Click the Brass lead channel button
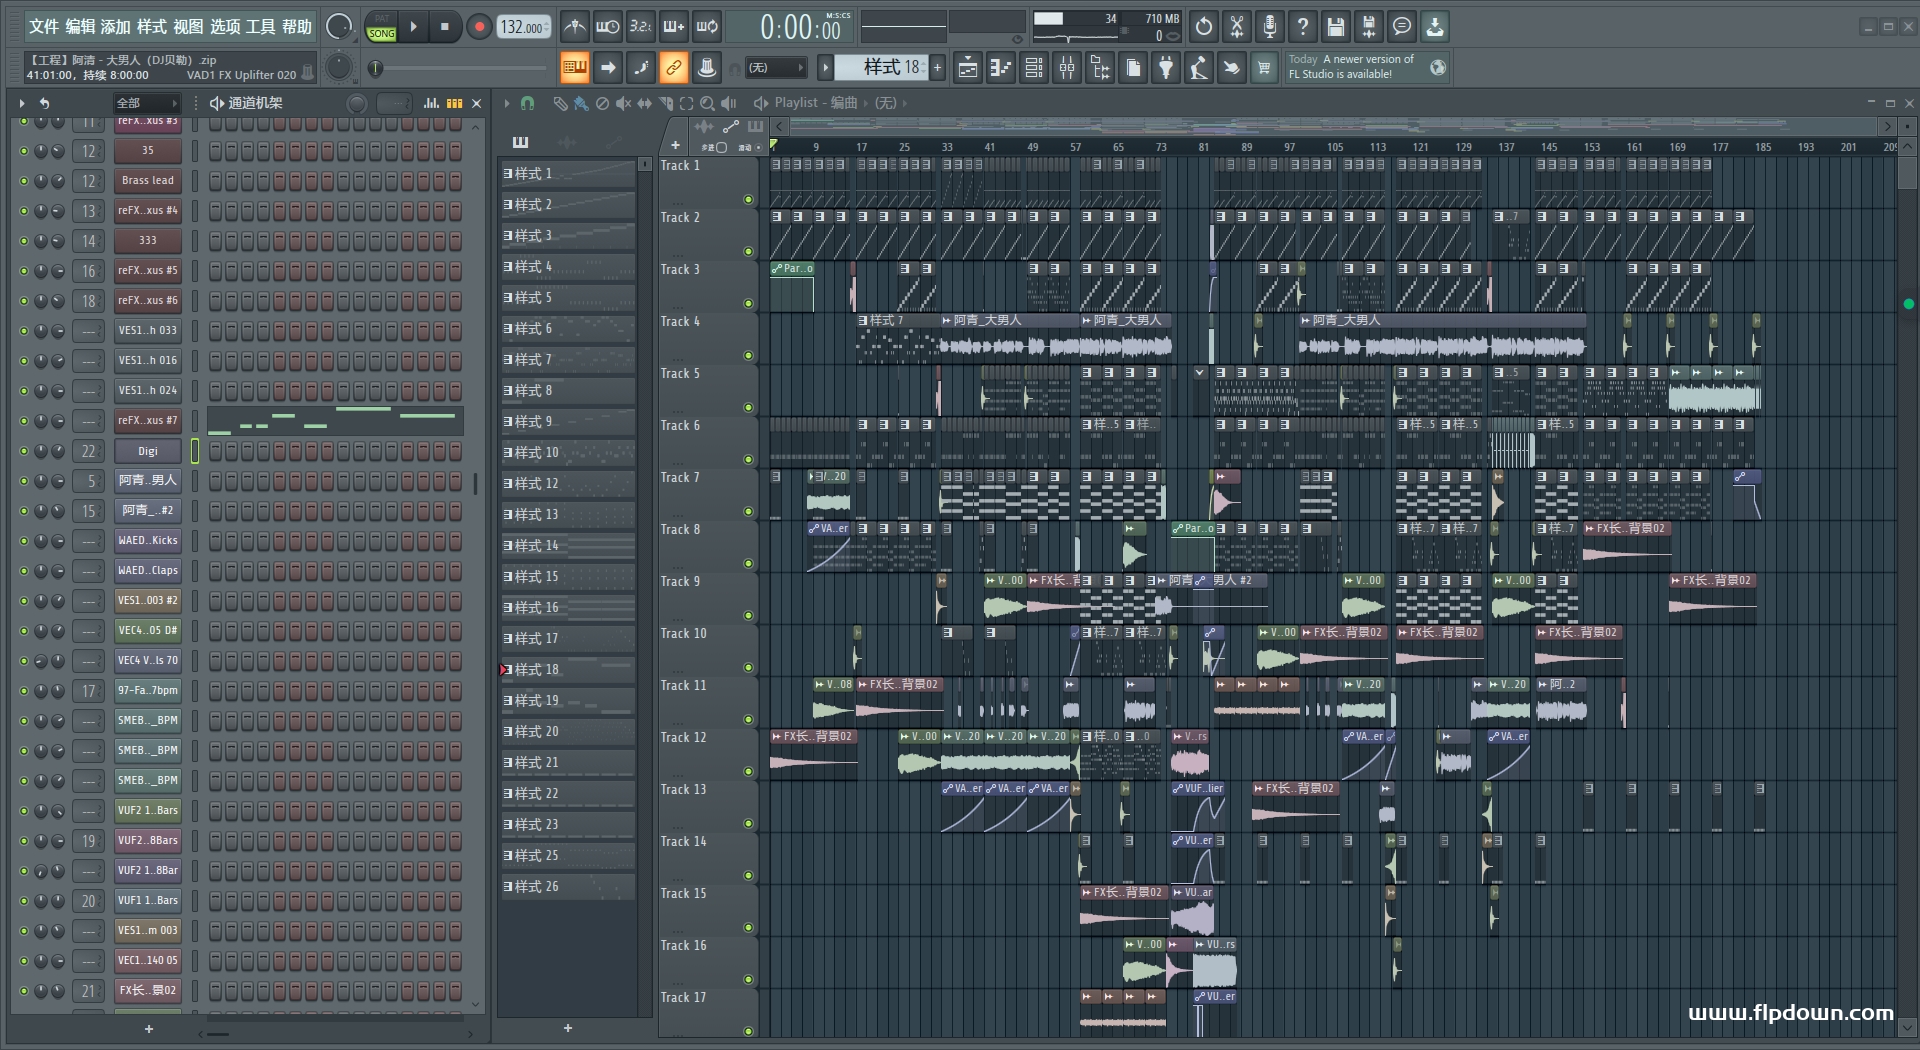Screen dimensions: 1920x1050 (148, 181)
